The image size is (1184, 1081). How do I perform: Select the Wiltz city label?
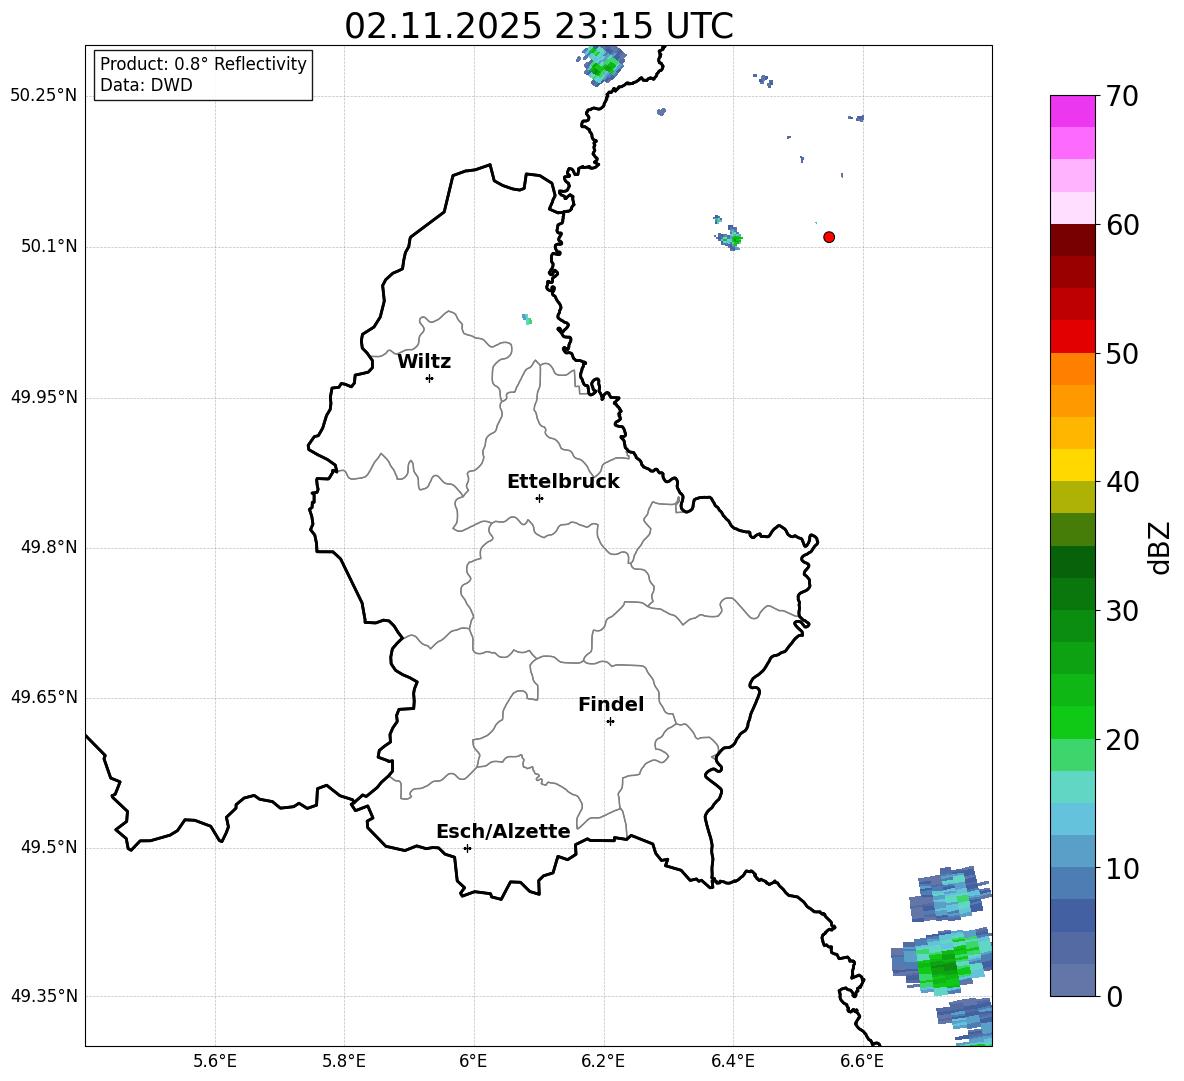pos(424,362)
